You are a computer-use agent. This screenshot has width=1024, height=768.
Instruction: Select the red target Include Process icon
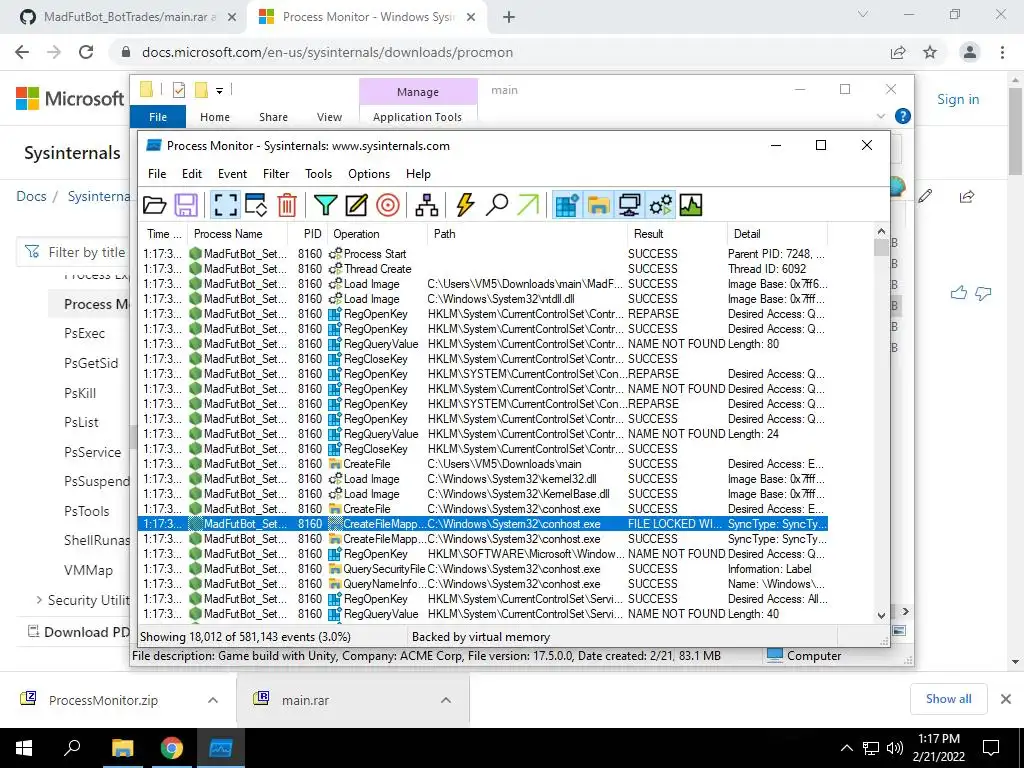pyautogui.click(x=388, y=205)
